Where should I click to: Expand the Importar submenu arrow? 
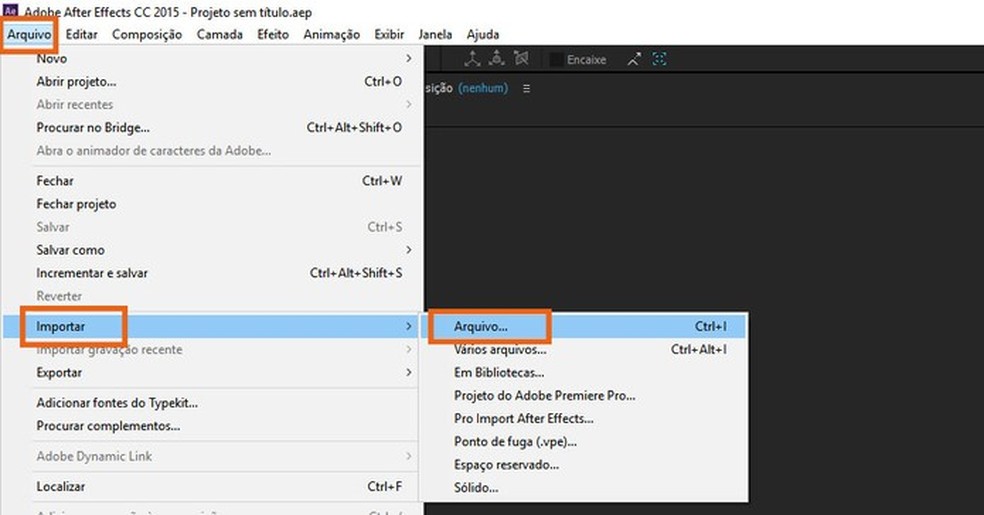pos(409,326)
